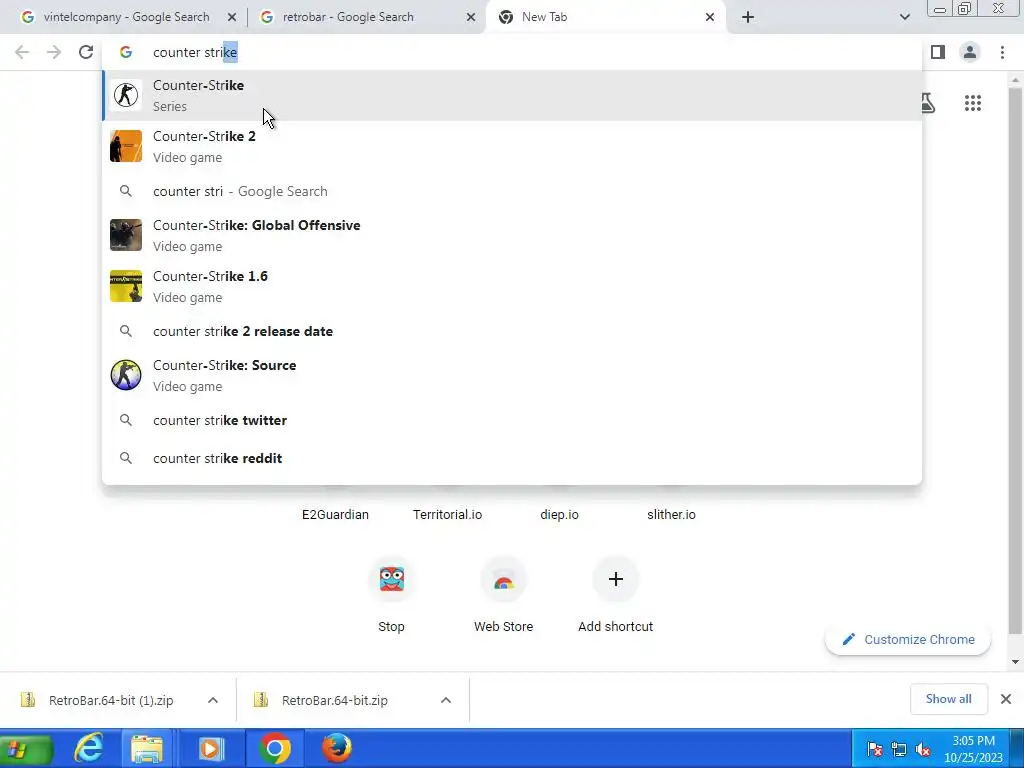Reload the page with the refresh icon
This screenshot has width=1024, height=768.
[x=86, y=52]
